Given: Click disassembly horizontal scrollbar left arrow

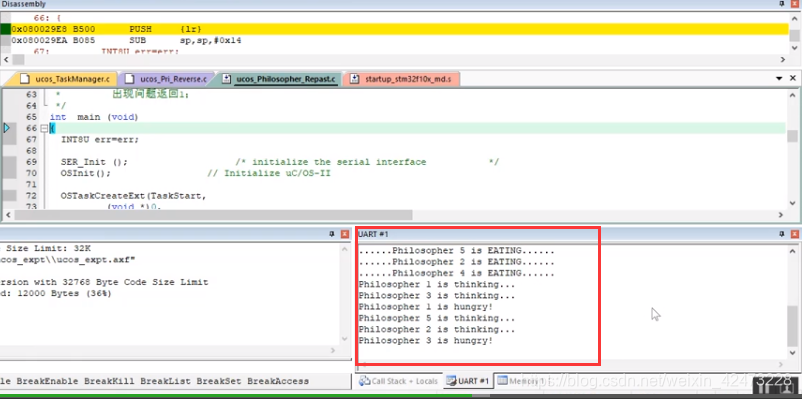Looking at the screenshot, I should click(6, 60).
